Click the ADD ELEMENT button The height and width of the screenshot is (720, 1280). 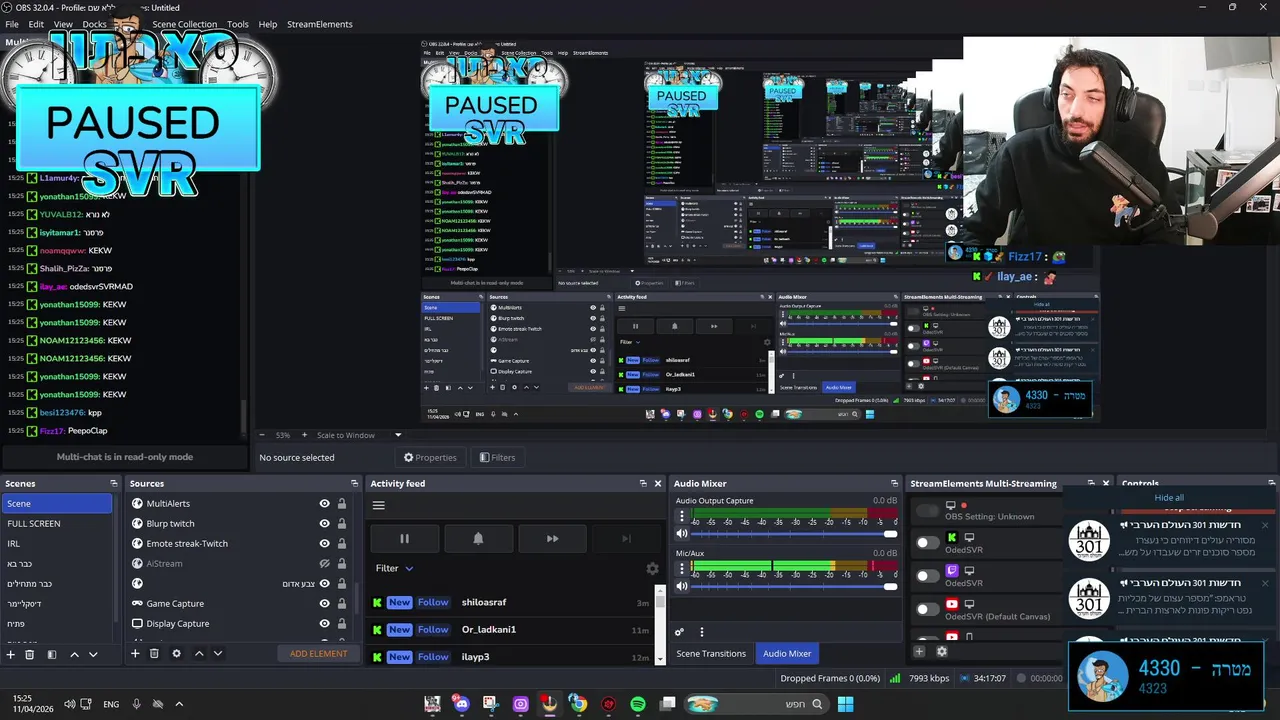tap(319, 654)
